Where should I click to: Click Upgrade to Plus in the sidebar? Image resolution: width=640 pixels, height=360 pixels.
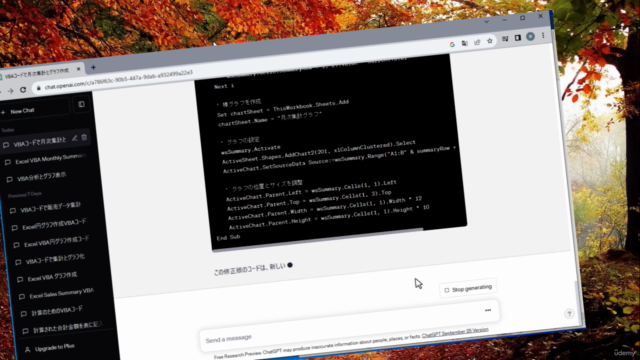54,348
